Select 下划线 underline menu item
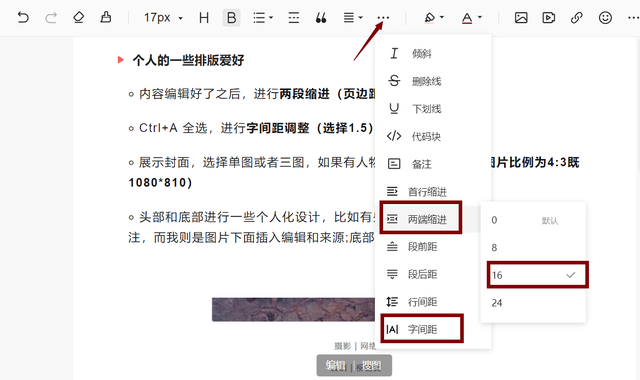The width and height of the screenshot is (640, 380). 433,109
